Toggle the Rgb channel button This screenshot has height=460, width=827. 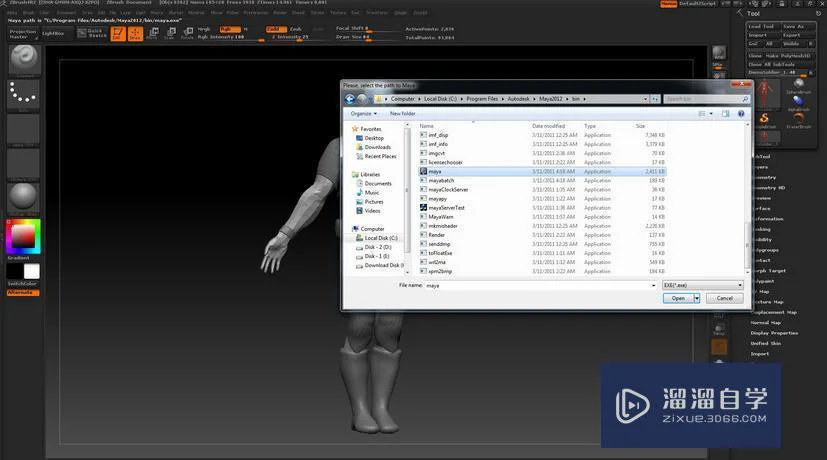click(230, 29)
